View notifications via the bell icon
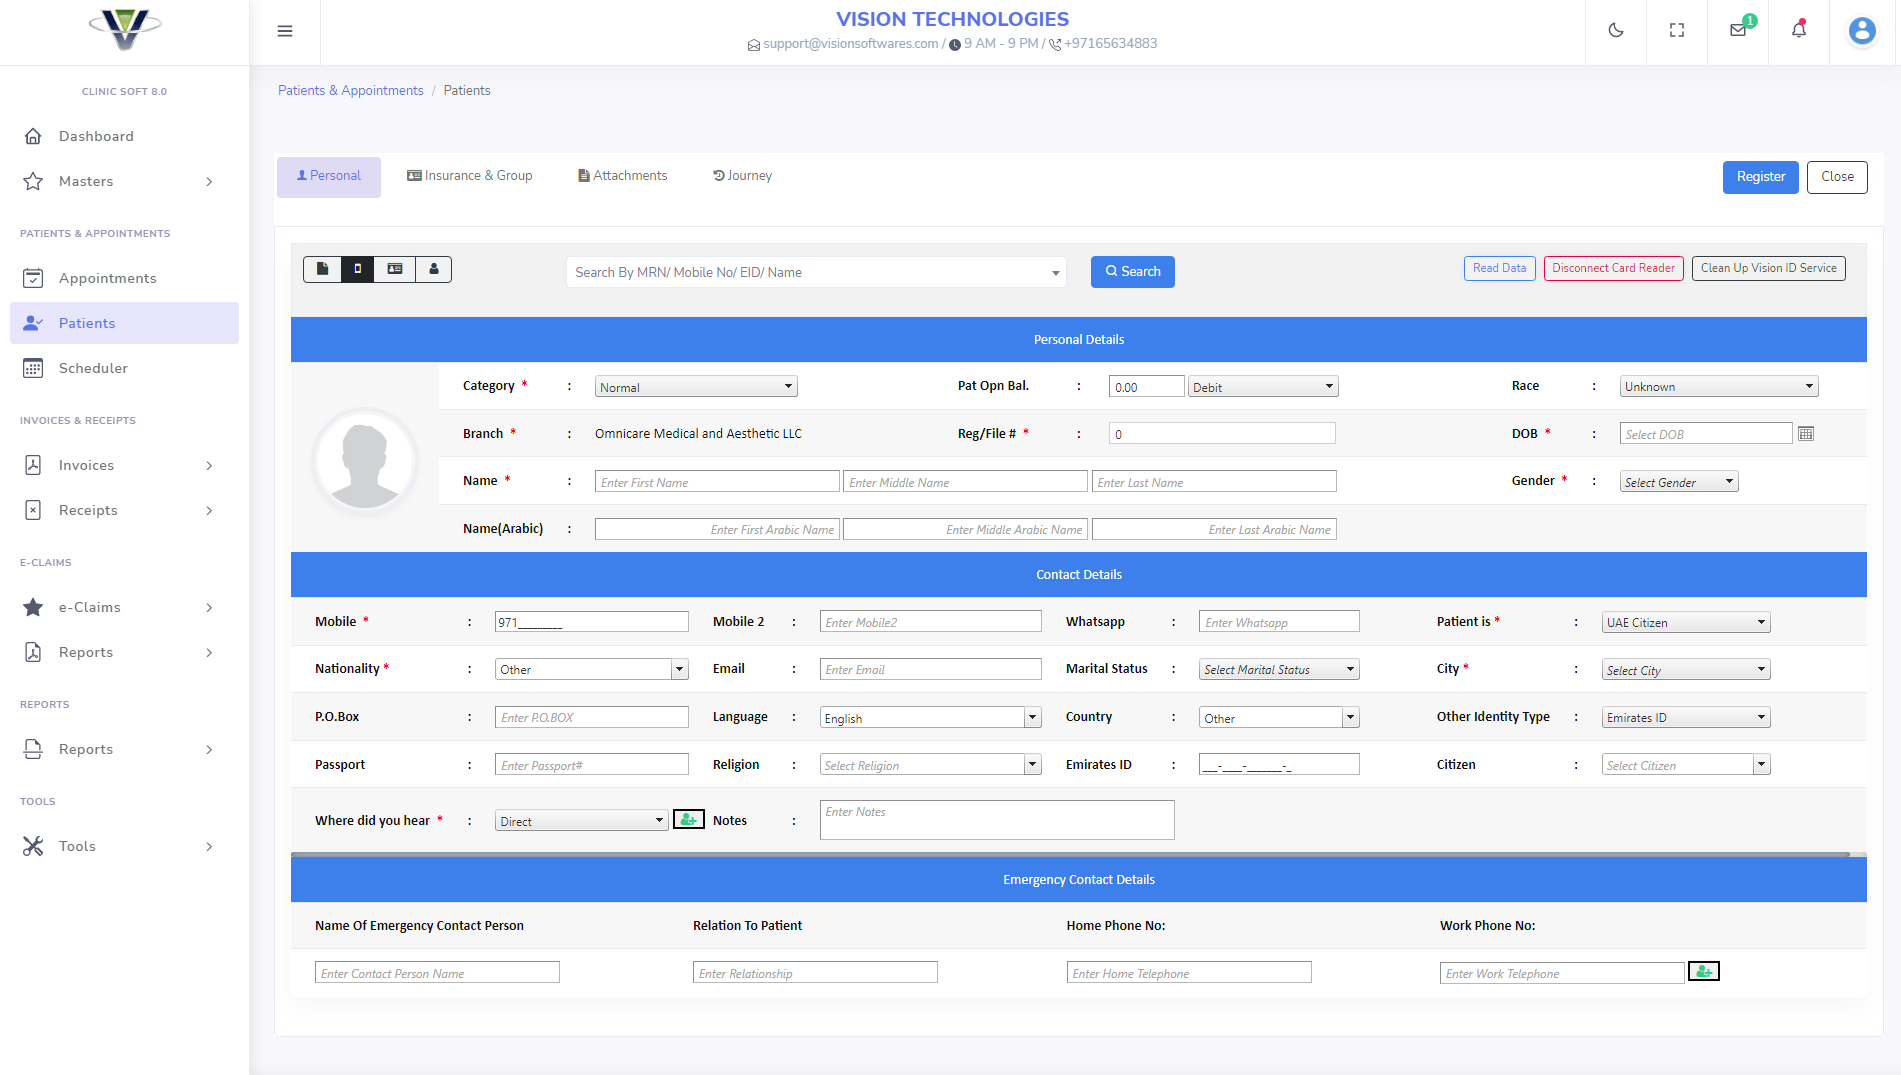Screen dimensions: 1901x1075 (x=1798, y=30)
